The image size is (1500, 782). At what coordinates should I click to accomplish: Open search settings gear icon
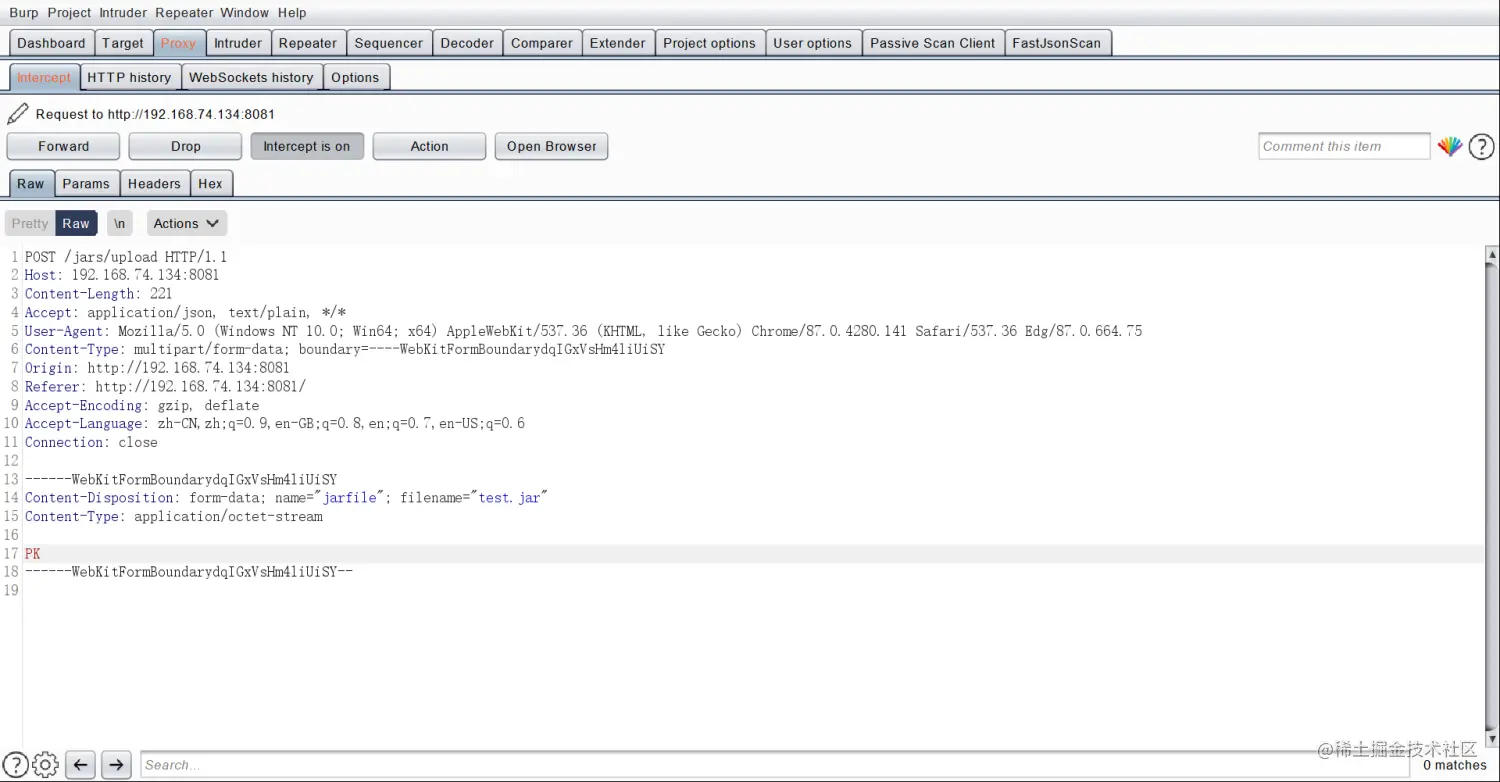click(x=46, y=765)
